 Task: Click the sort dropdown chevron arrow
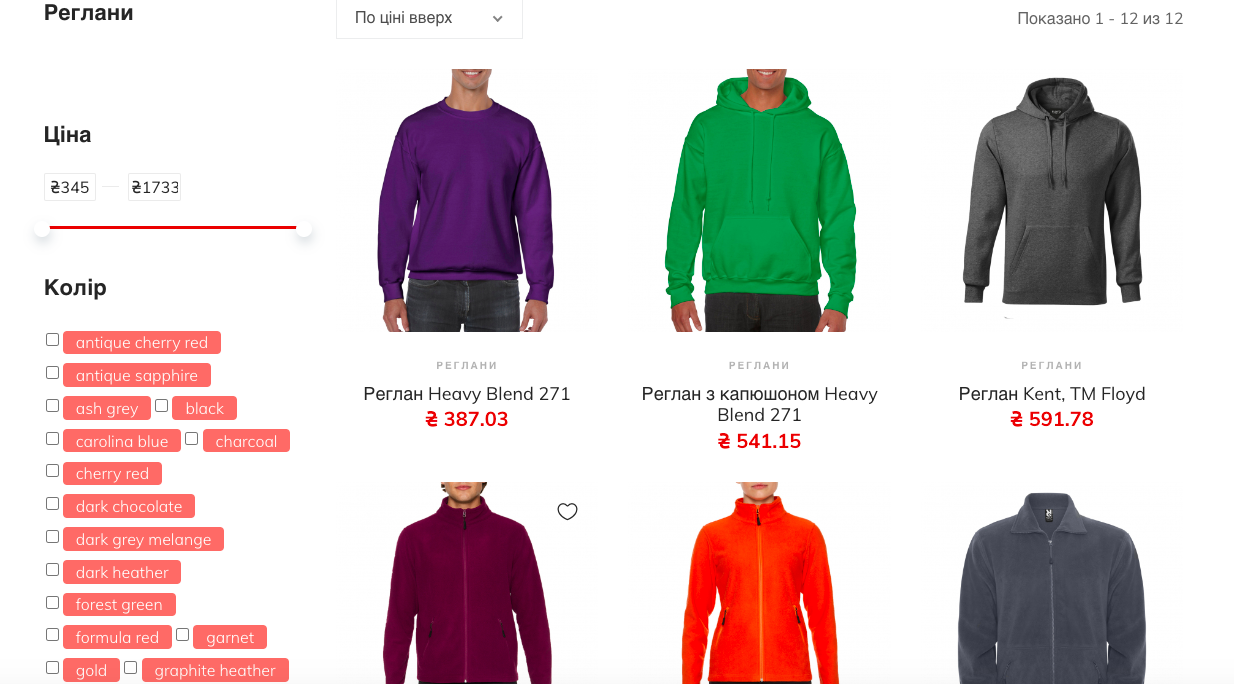(497, 19)
